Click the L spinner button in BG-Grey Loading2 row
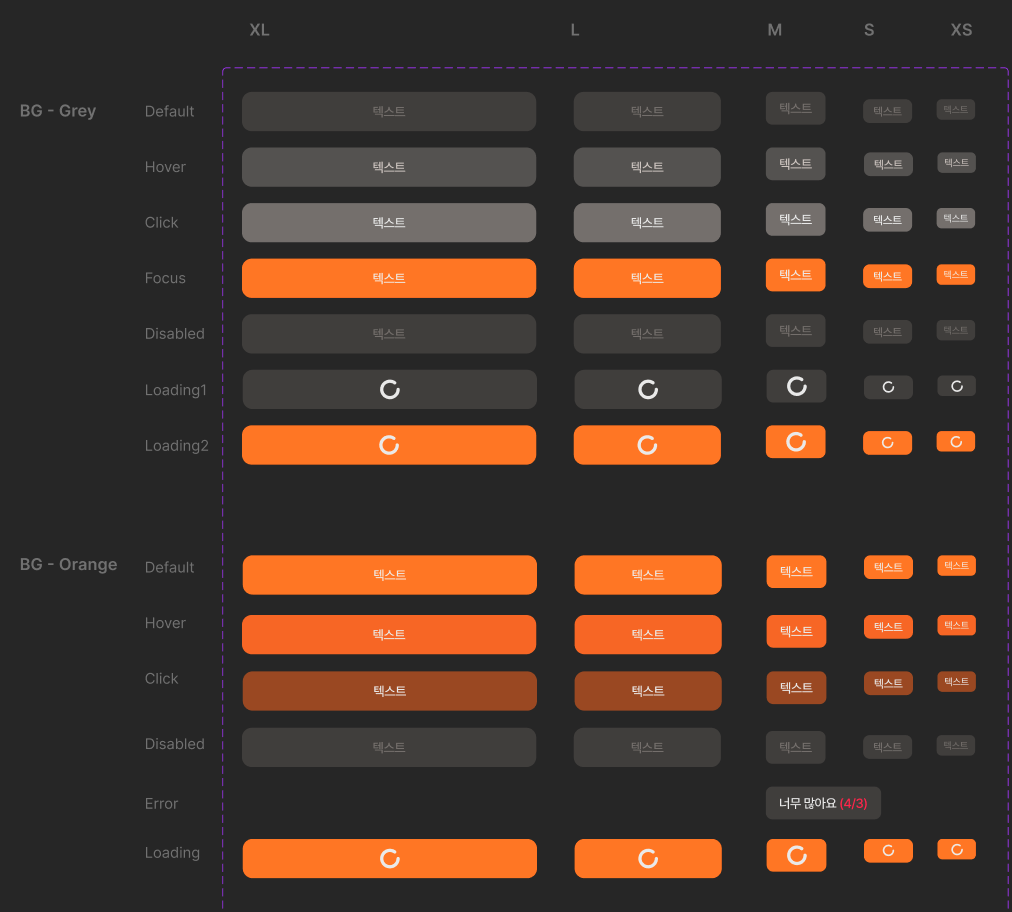This screenshot has height=912, width=1012. coord(647,445)
